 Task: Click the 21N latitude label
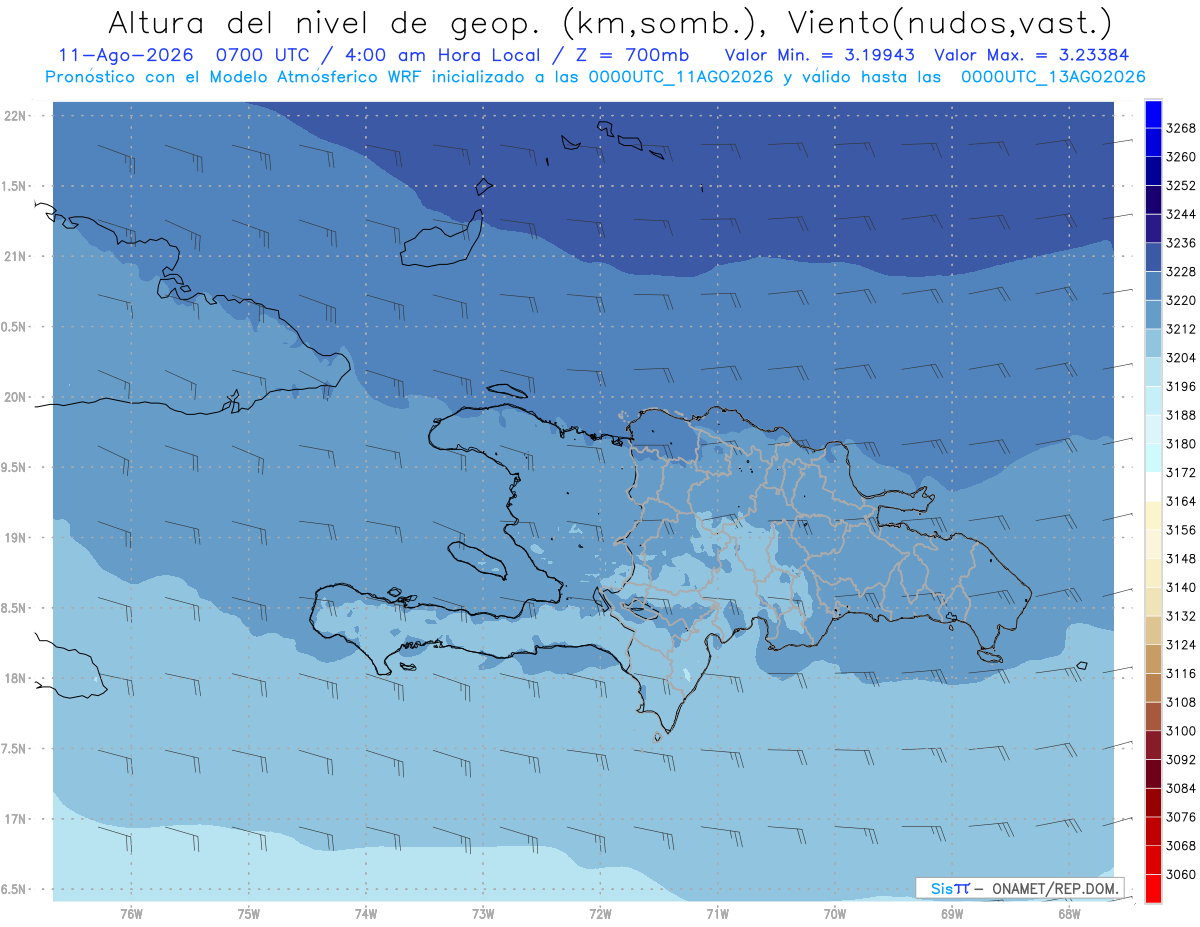pos(17,257)
